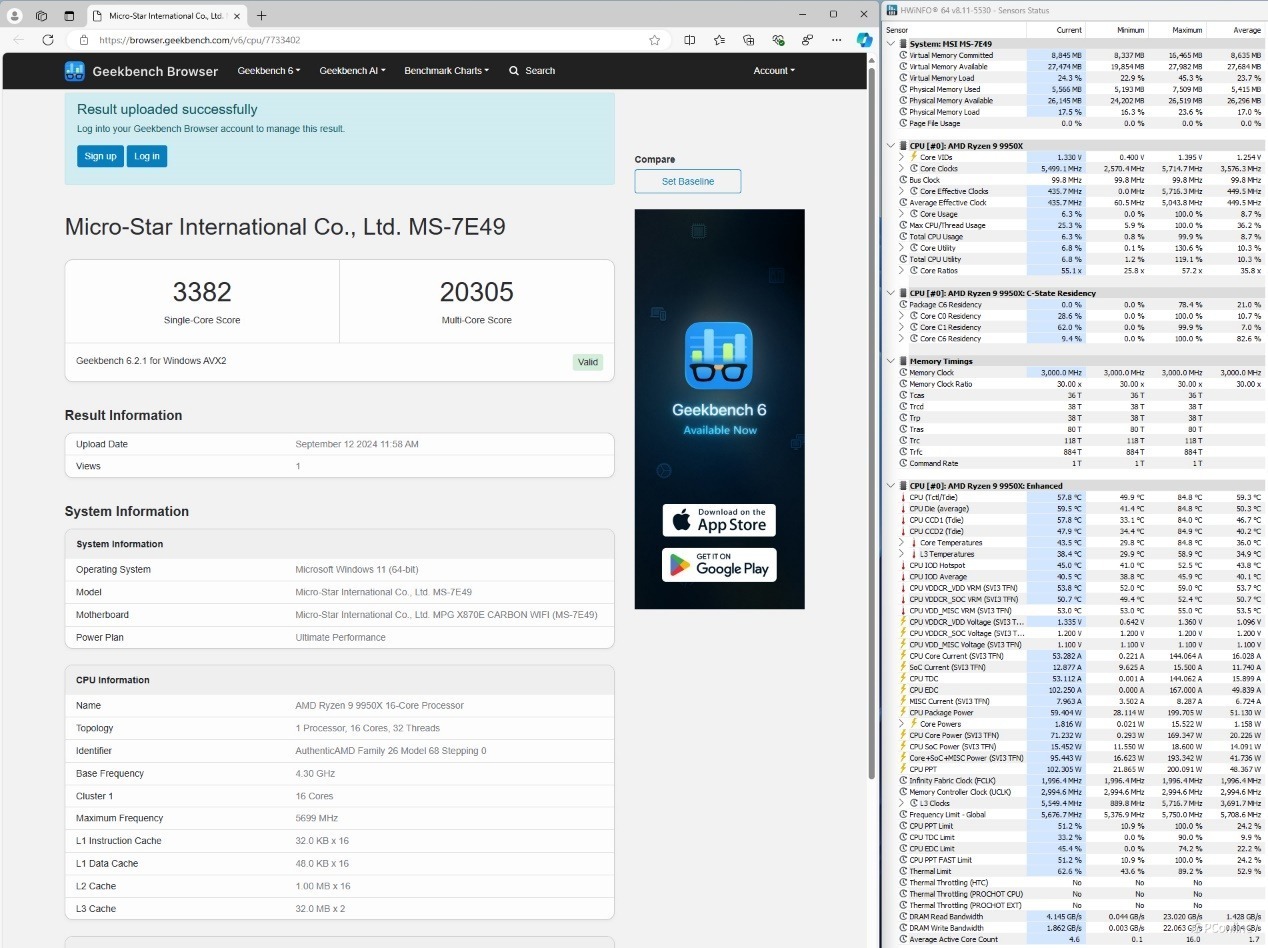Click the Geekbench Browser glasses logo icon
Viewport: 1268px width, 948px height.
coord(75,71)
